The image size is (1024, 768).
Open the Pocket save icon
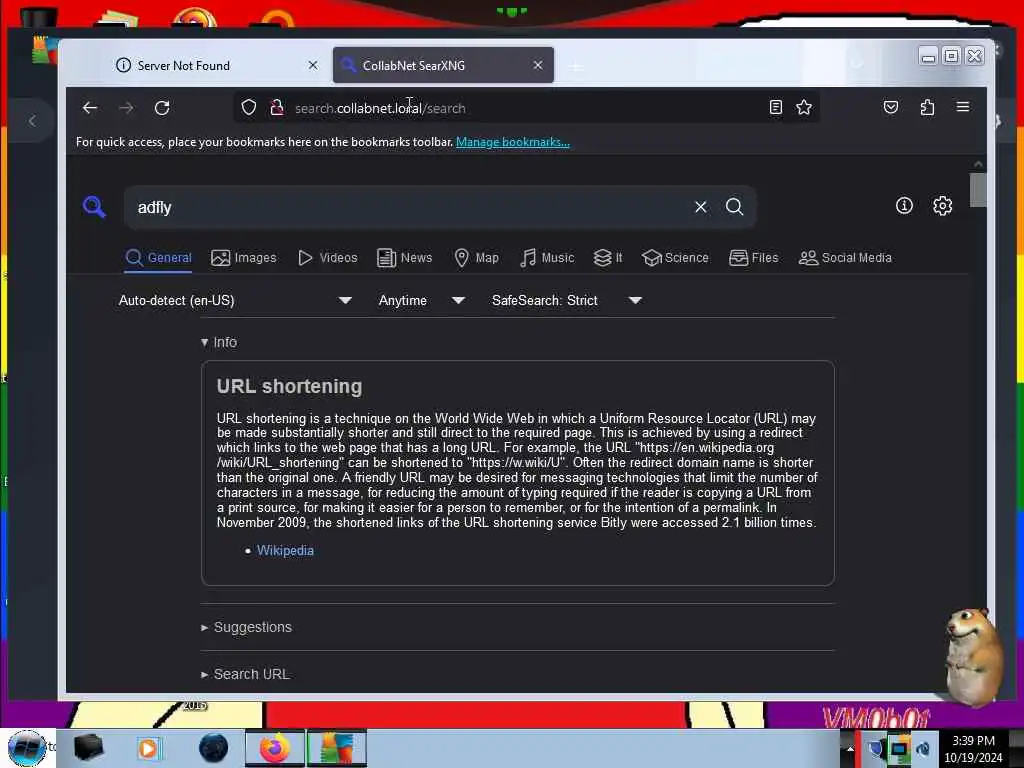(891, 108)
